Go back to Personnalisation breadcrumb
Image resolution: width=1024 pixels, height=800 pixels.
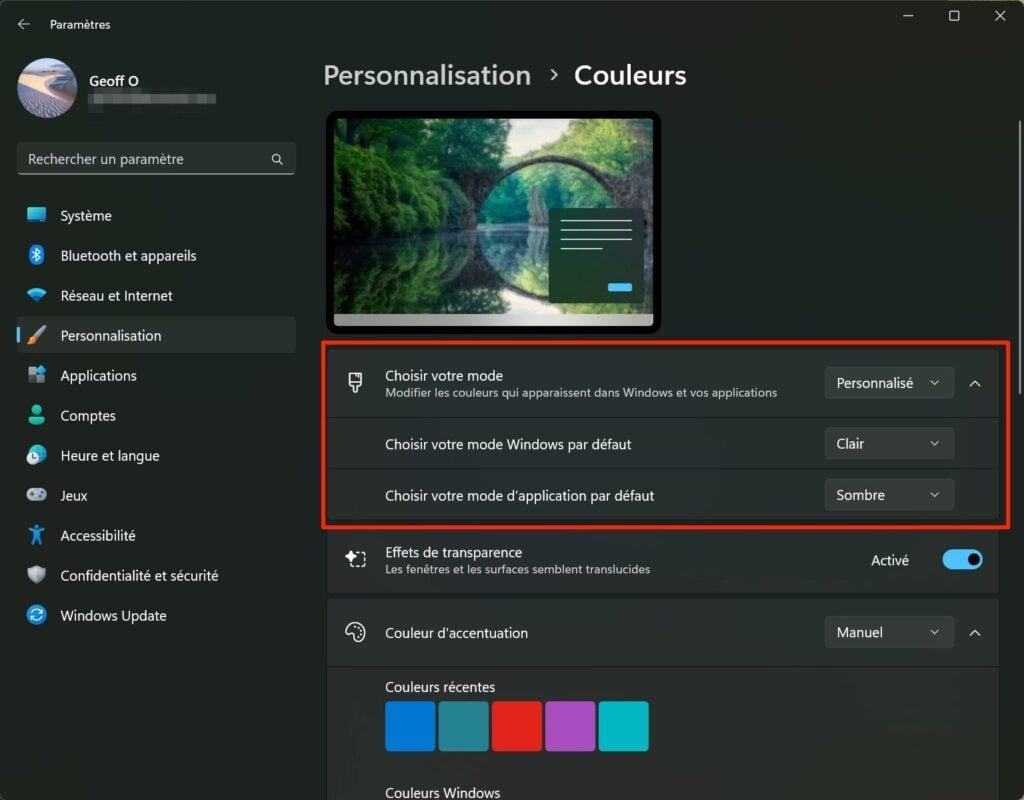427,75
